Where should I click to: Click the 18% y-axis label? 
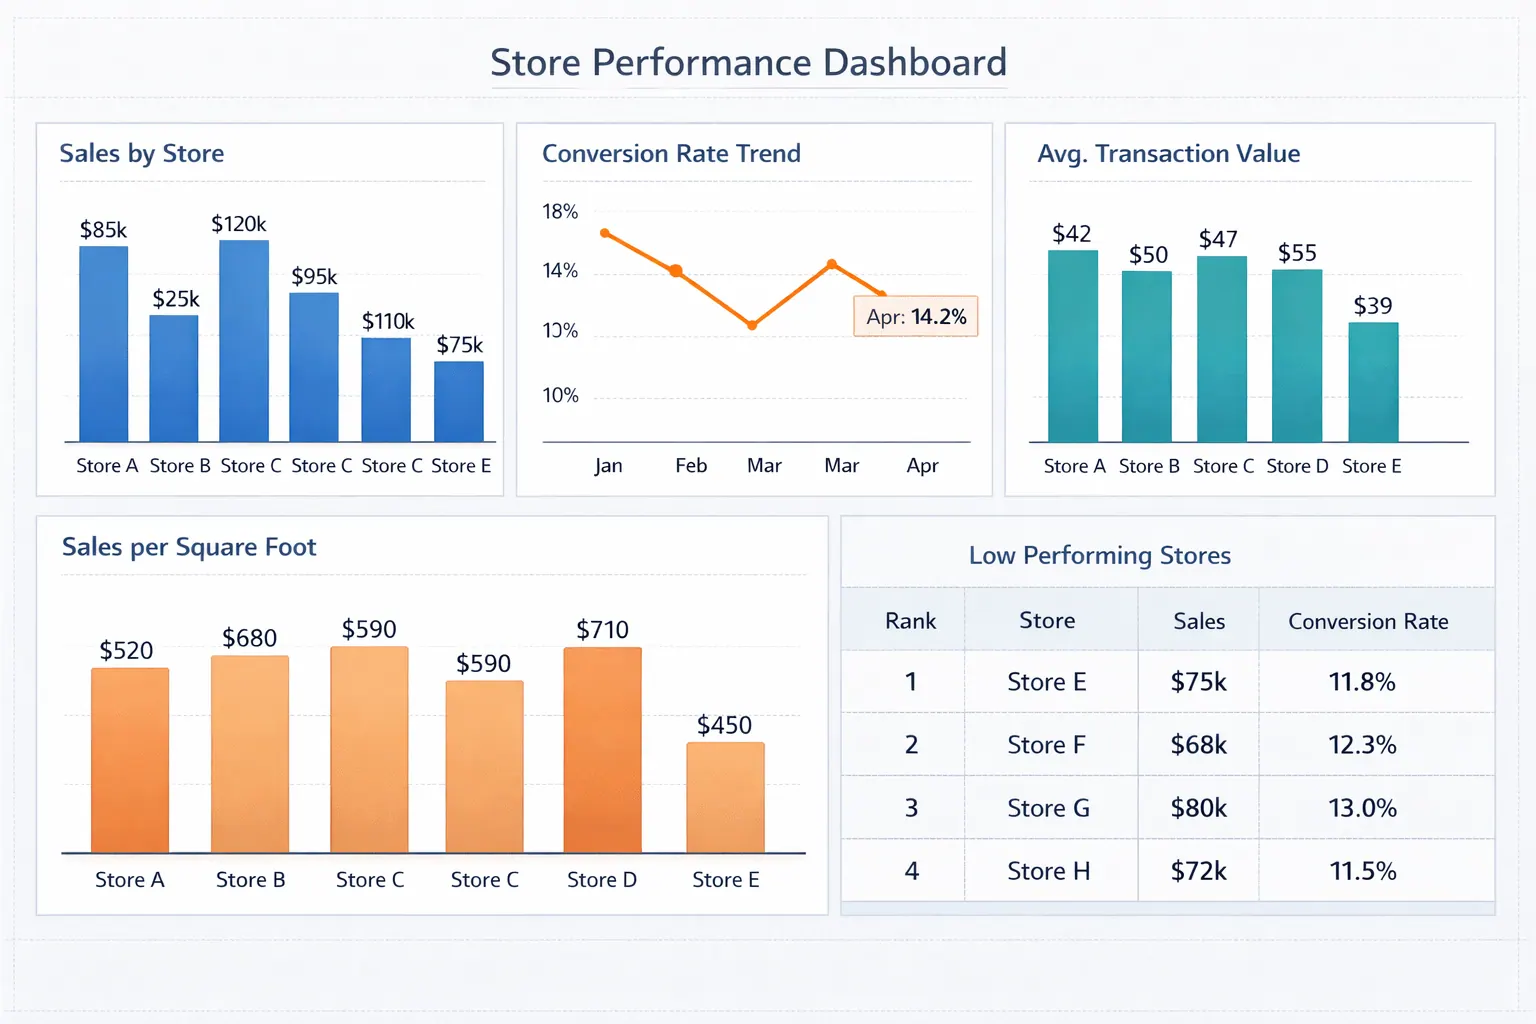tap(559, 211)
